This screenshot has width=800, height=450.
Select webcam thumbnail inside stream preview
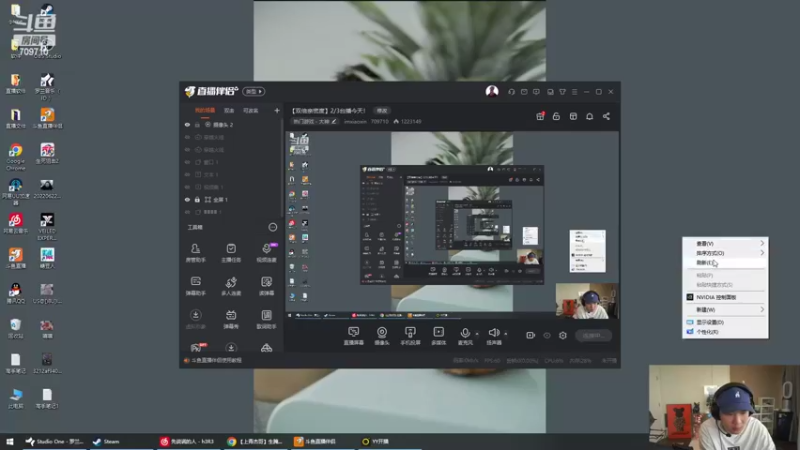(x=587, y=301)
